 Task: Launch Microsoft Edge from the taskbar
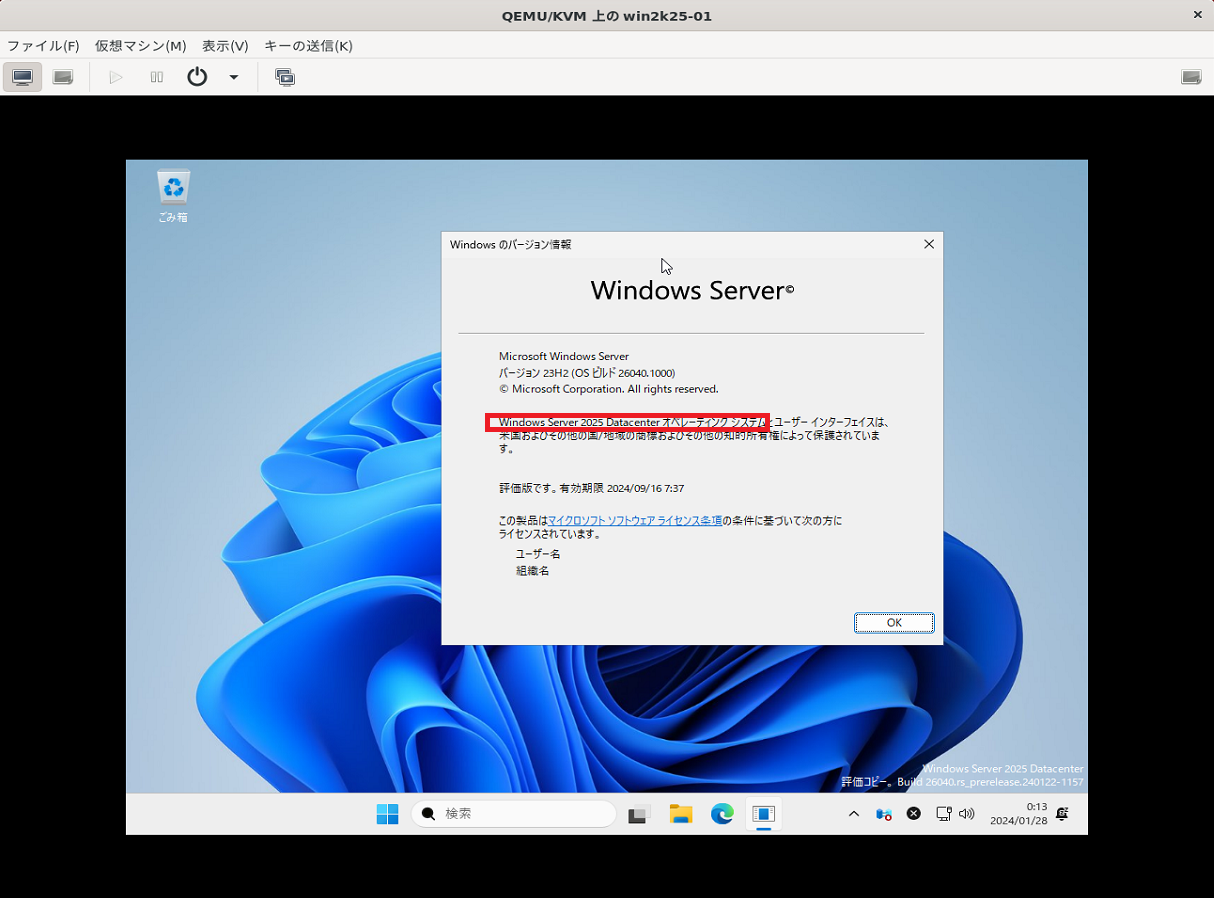pyautogui.click(x=722, y=814)
